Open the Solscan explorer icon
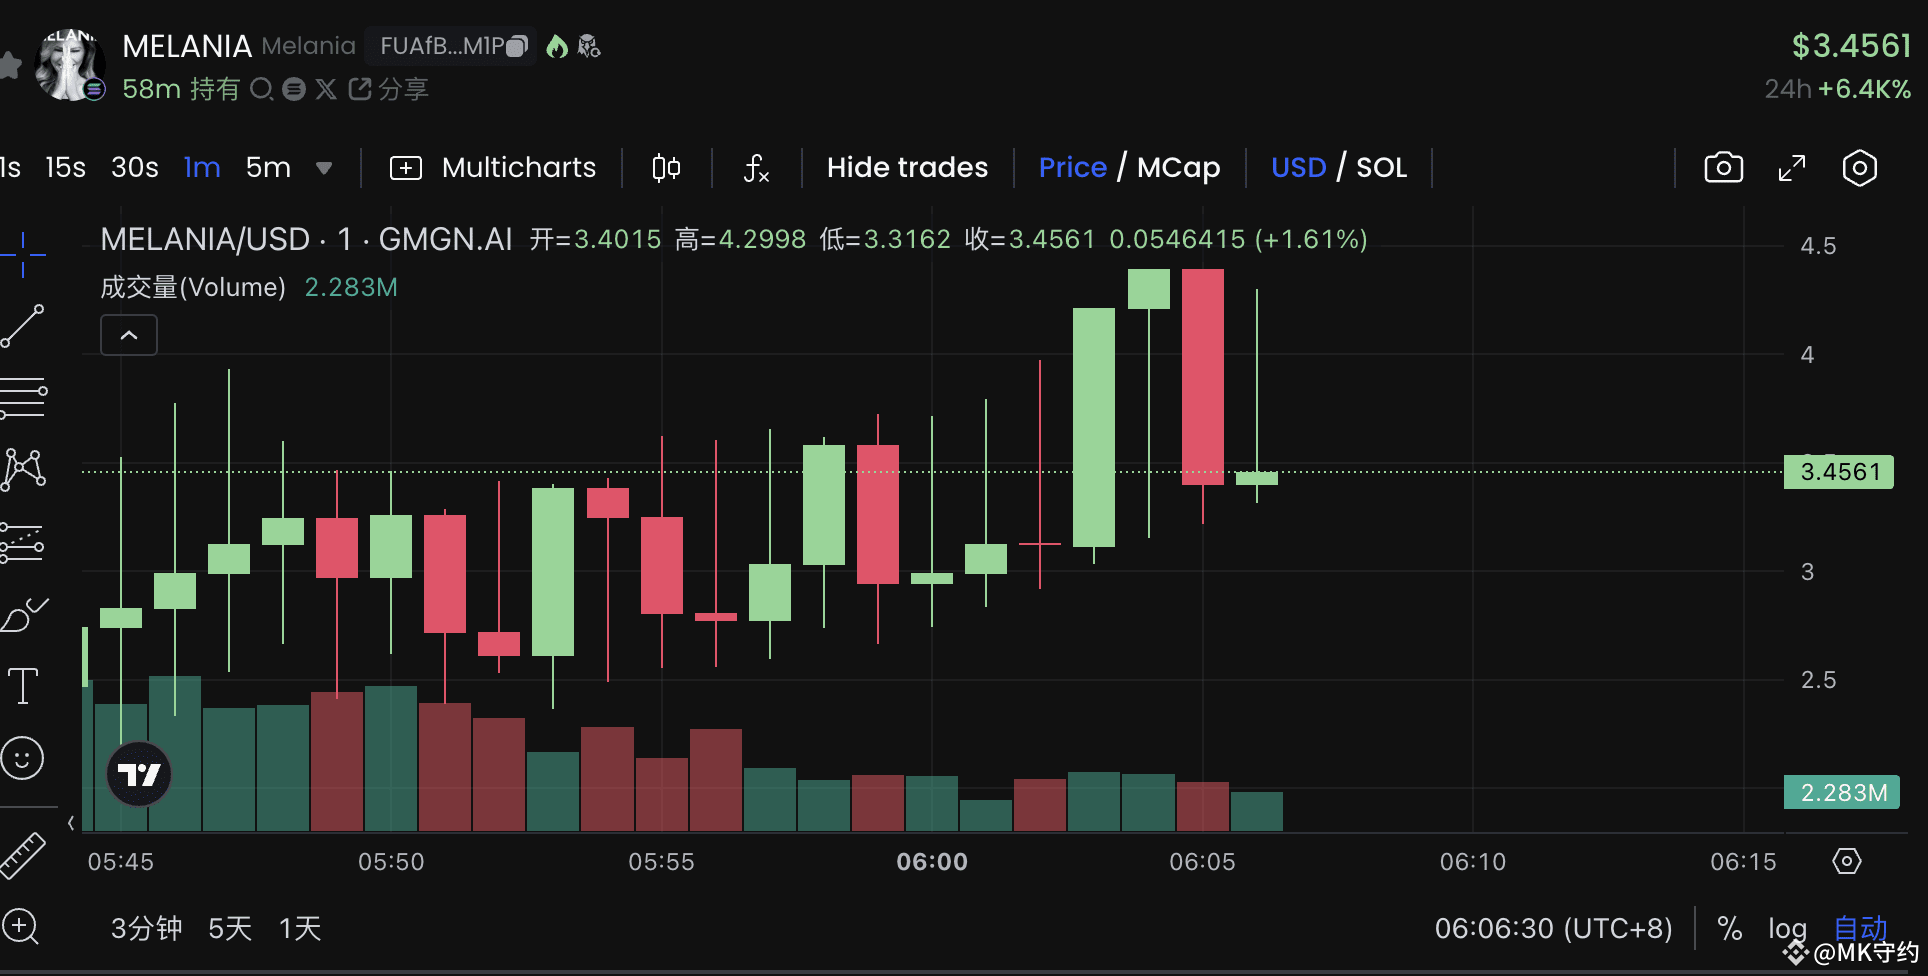1928x976 pixels. (294, 89)
